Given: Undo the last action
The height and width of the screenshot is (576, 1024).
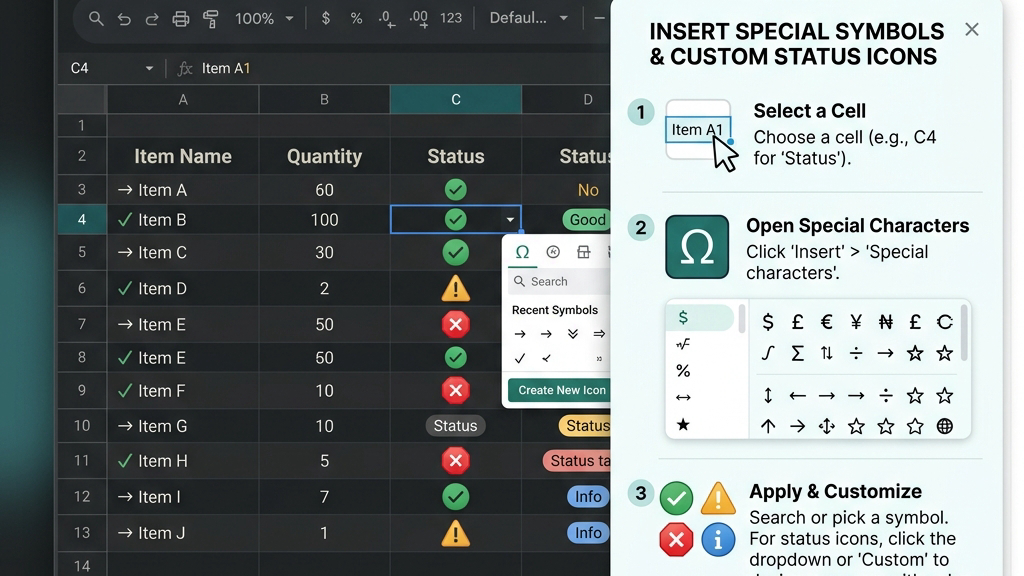Looking at the screenshot, I should (x=124, y=19).
